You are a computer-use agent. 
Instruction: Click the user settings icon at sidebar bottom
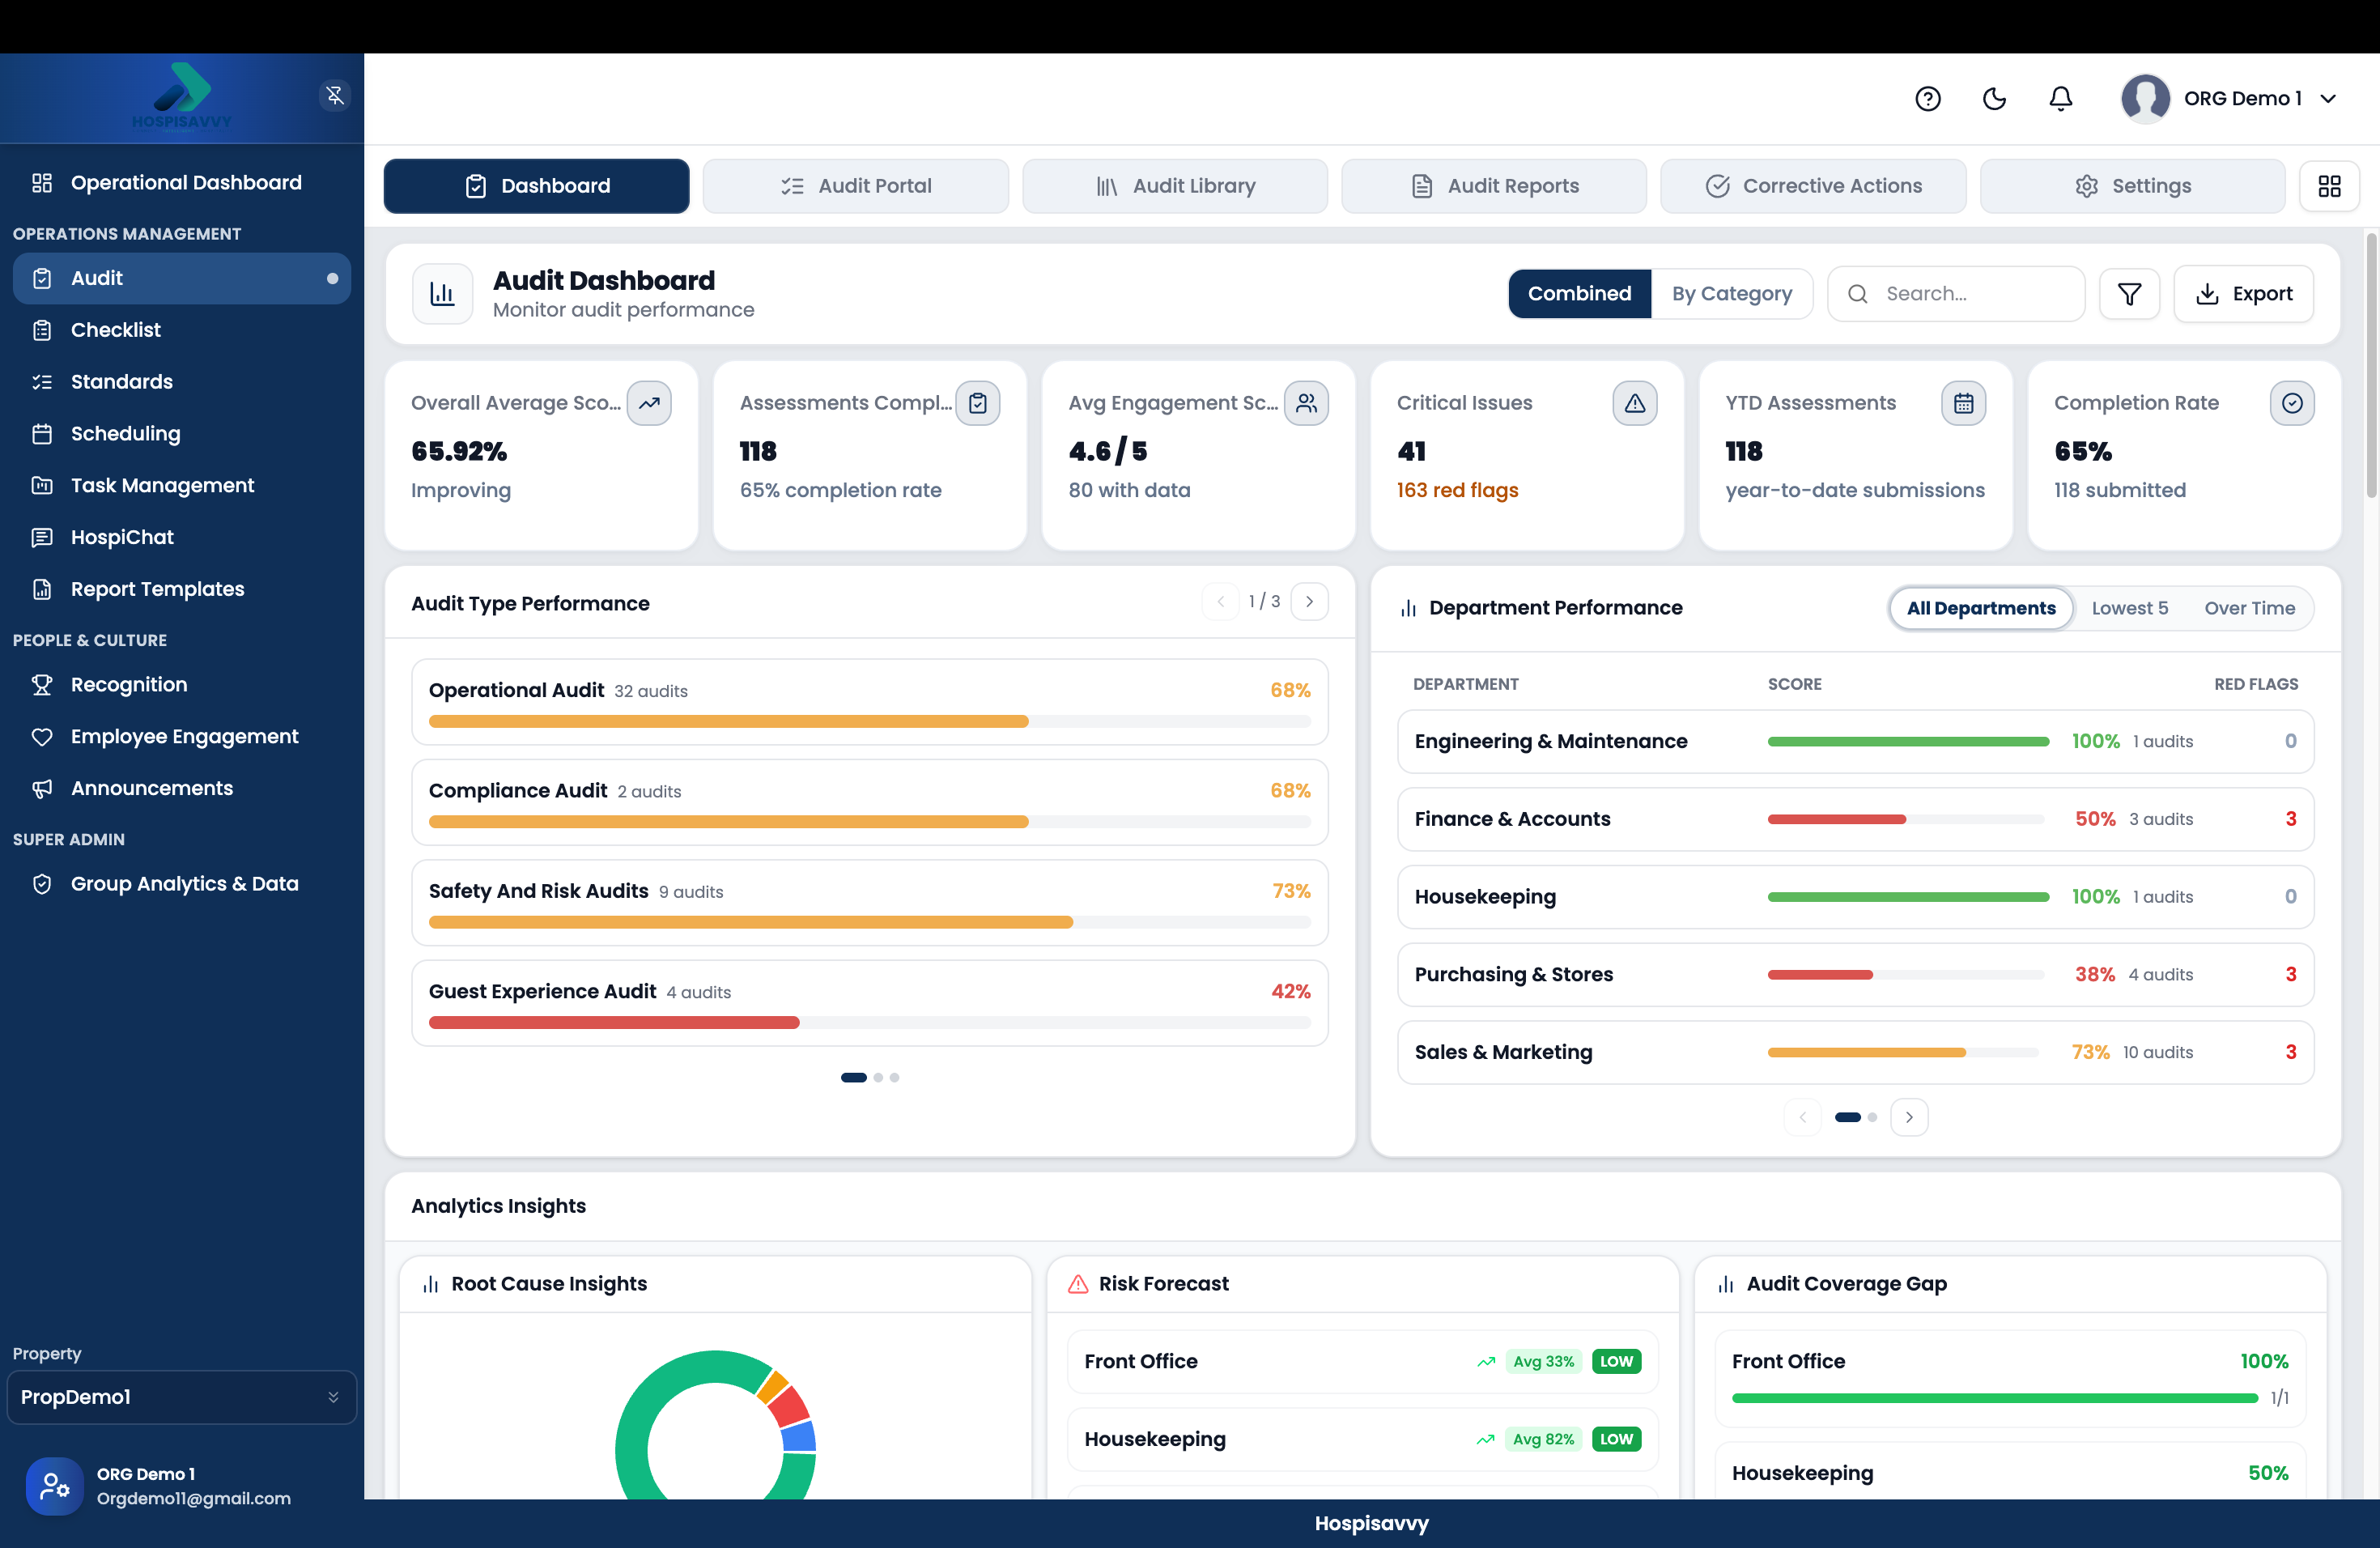[55, 1486]
